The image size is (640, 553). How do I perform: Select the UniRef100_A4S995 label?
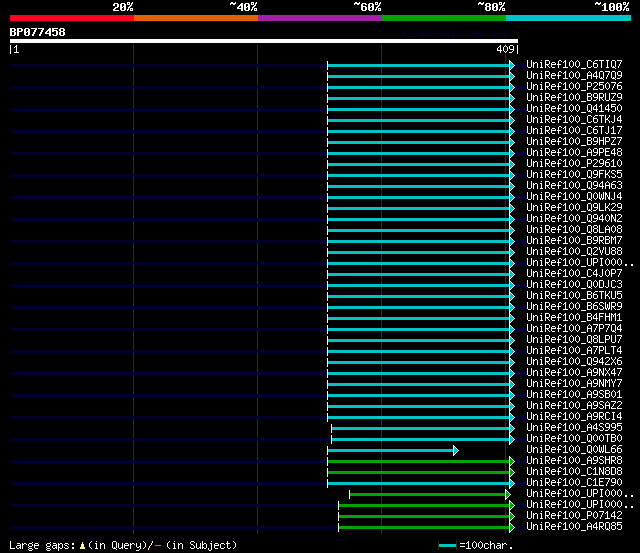click(574, 428)
